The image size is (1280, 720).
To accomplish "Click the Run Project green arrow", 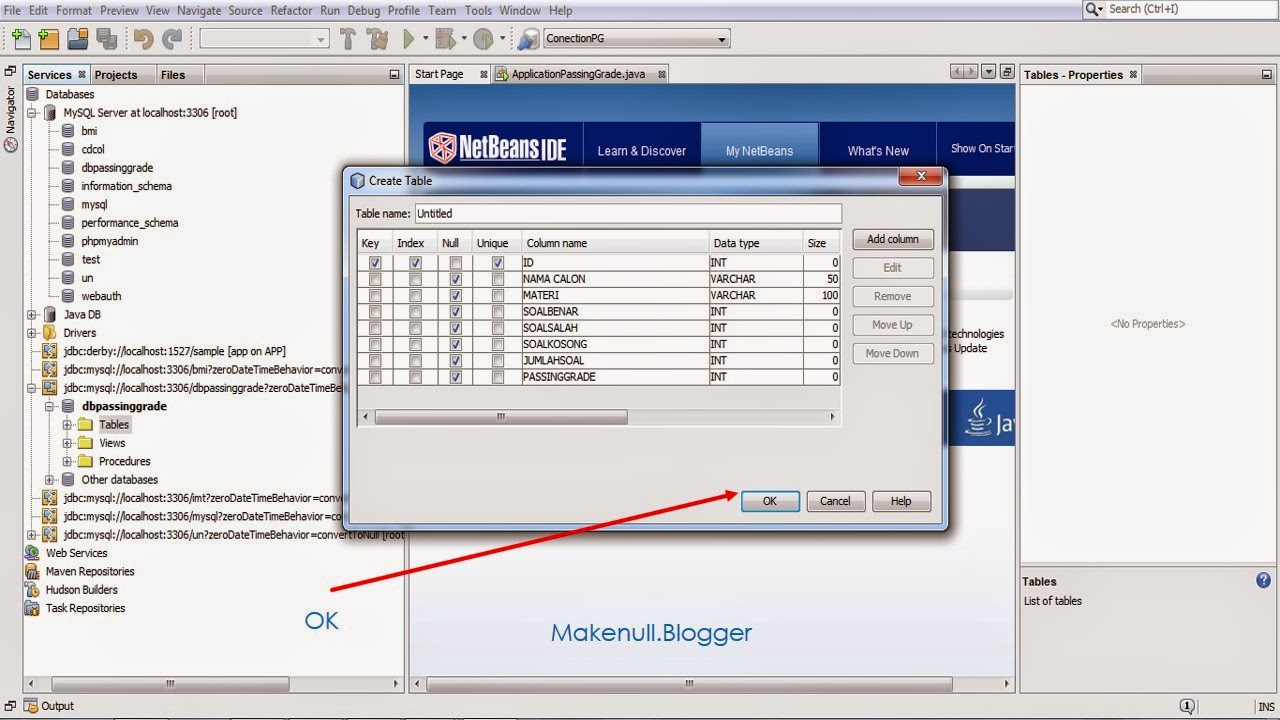I will [409, 39].
